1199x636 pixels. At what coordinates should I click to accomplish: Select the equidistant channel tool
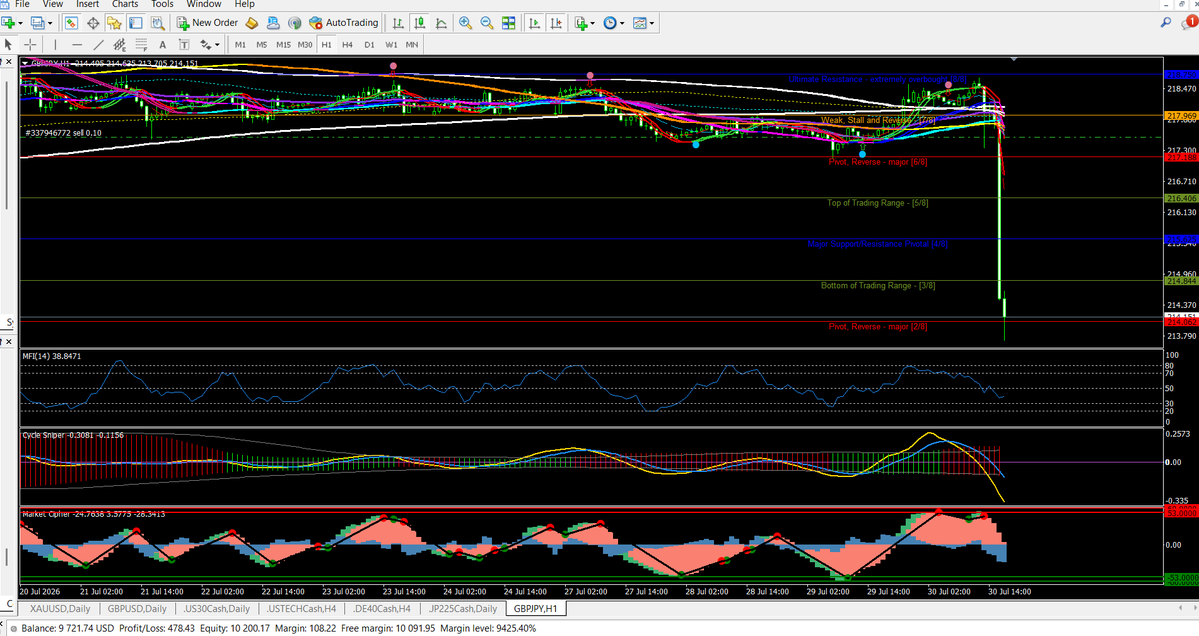click(119, 44)
